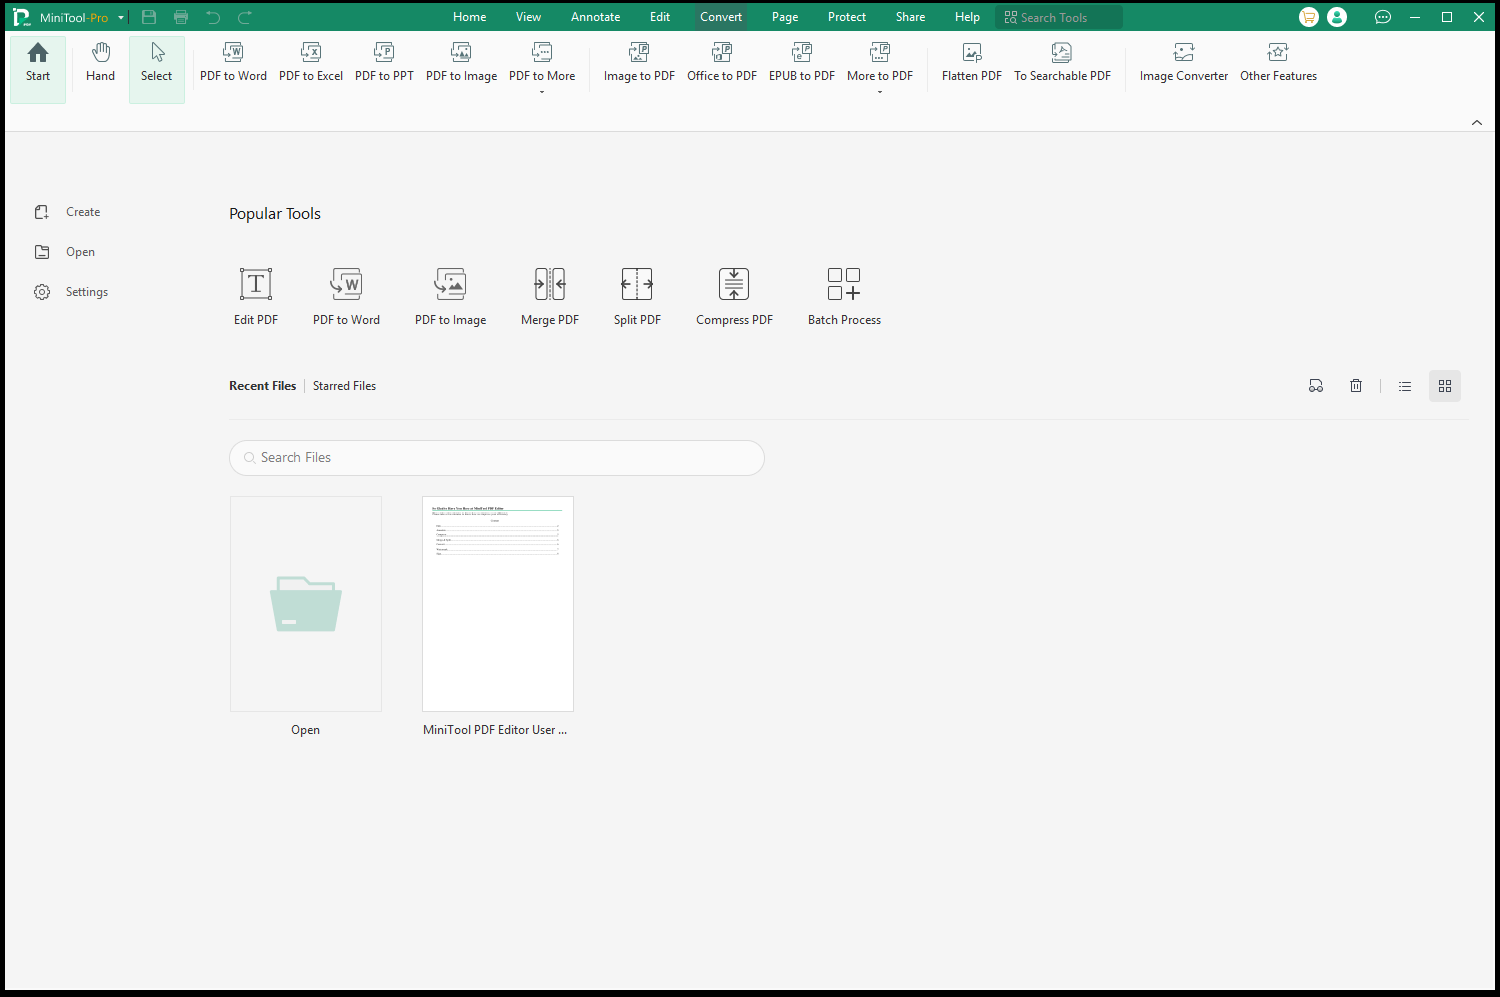Open the View menu tab
The height and width of the screenshot is (997, 1500).
click(x=528, y=17)
